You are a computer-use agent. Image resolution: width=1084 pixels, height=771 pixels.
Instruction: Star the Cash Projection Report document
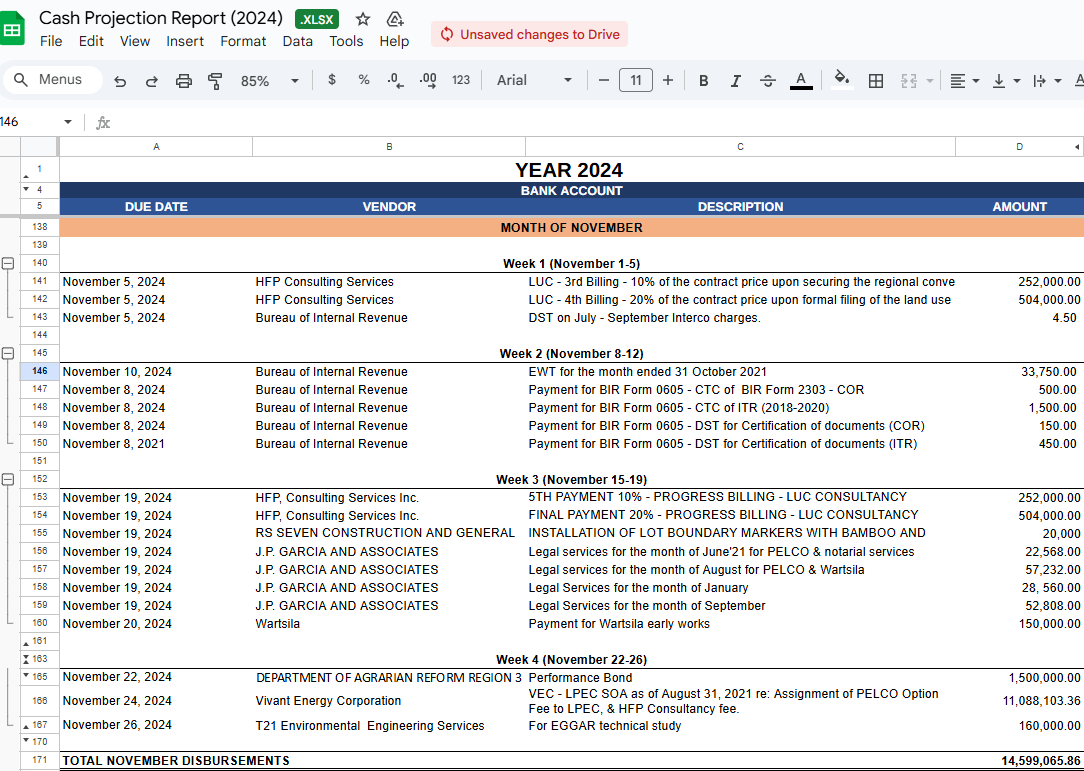click(x=363, y=19)
